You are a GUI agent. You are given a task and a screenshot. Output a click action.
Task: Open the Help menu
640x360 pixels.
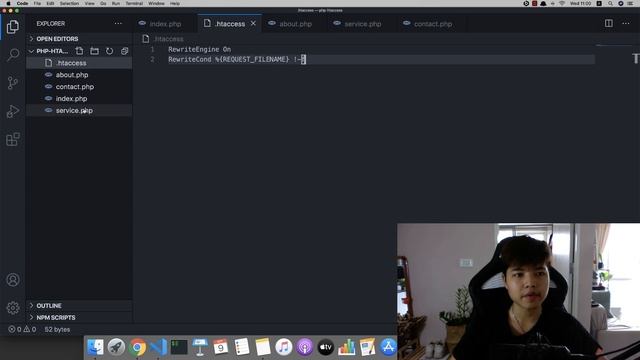[x=175, y=3]
